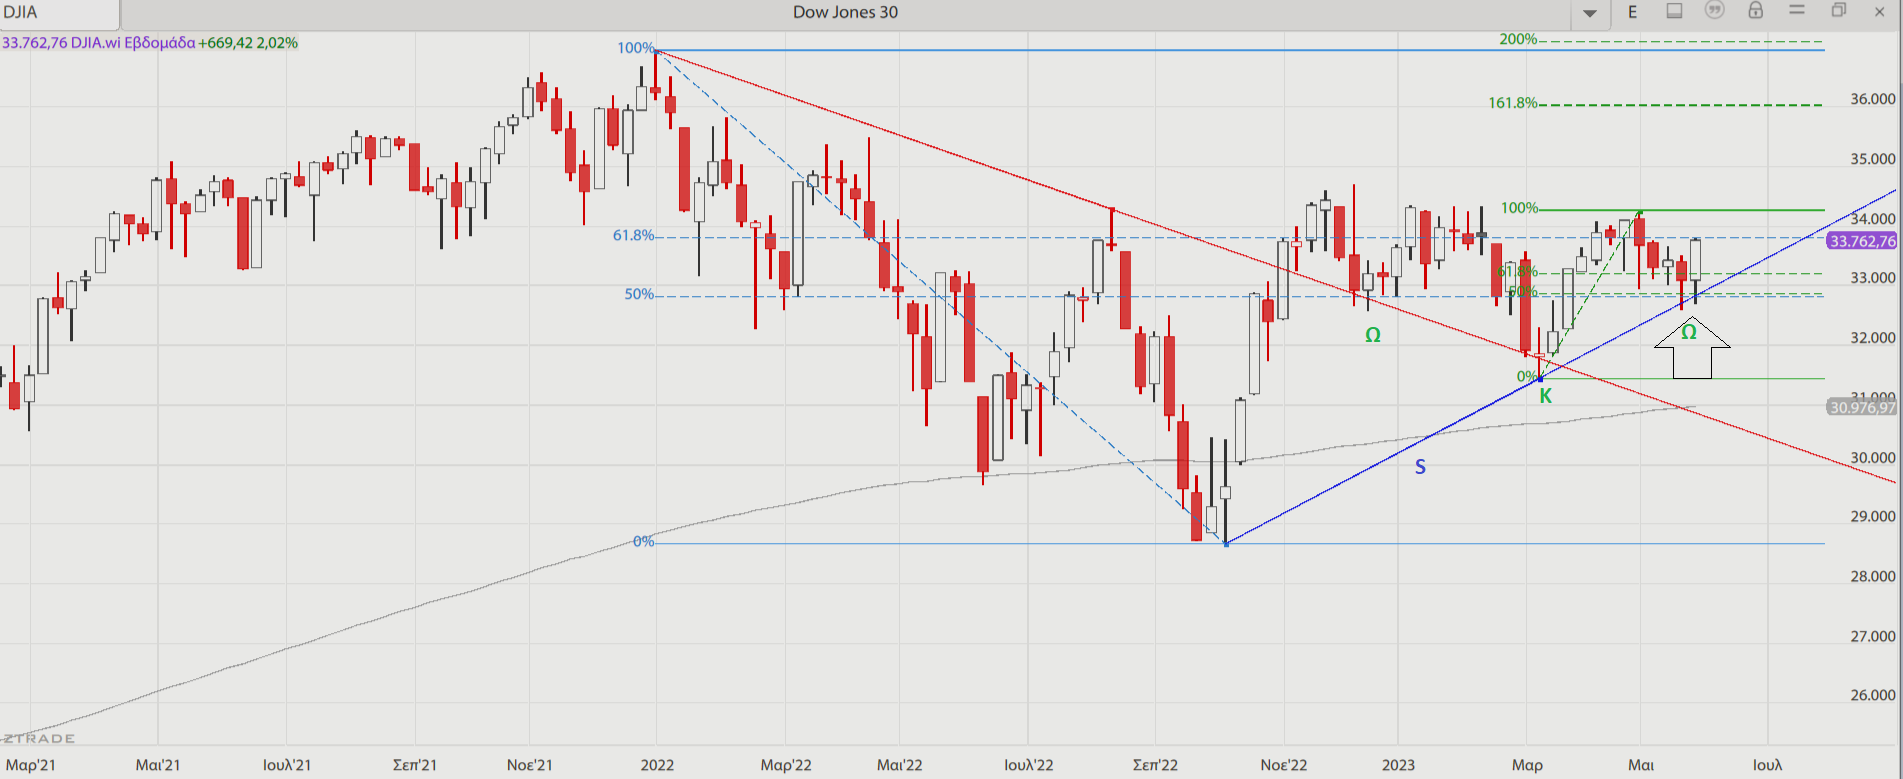Select the Ω annotation inside the arrow
Screen dimensions: 1903x779
[1689, 332]
